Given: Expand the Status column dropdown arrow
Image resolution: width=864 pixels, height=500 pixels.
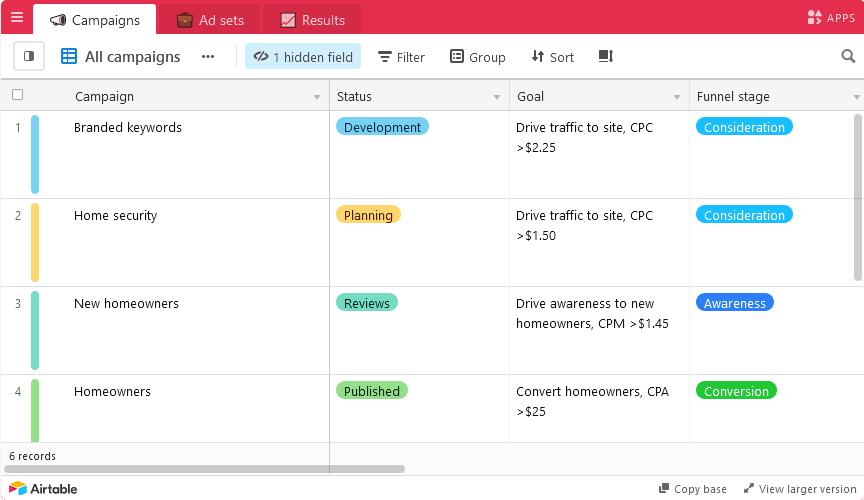Looking at the screenshot, I should click(x=497, y=97).
